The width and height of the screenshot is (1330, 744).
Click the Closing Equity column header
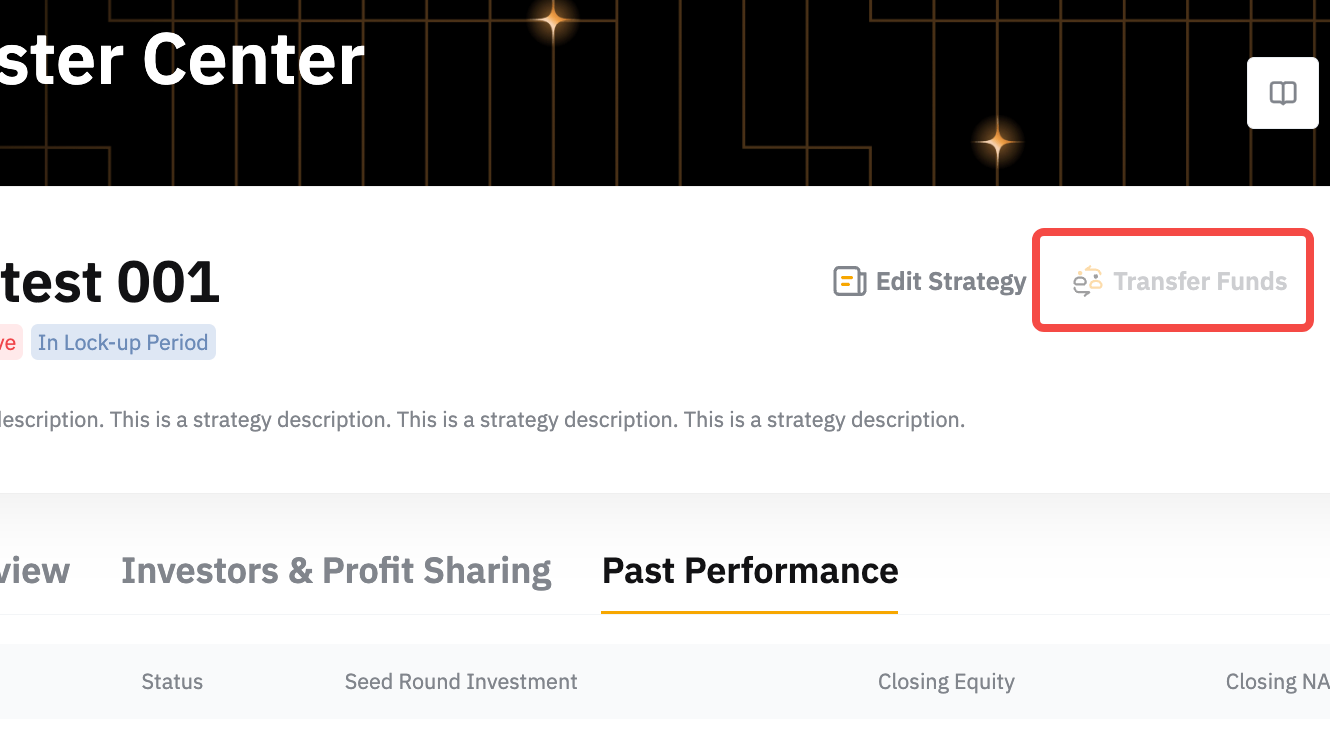point(946,682)
